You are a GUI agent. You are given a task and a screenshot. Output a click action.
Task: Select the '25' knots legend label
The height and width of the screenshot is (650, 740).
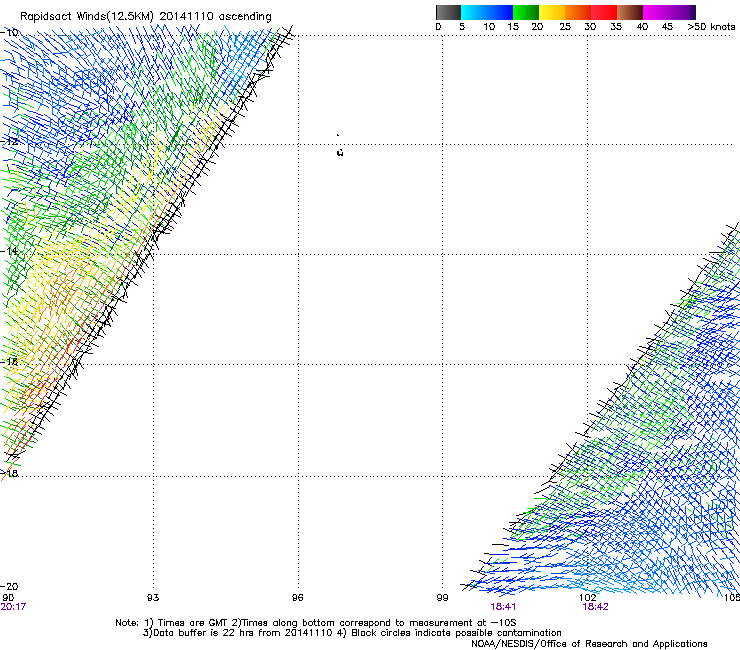point(565,27)
